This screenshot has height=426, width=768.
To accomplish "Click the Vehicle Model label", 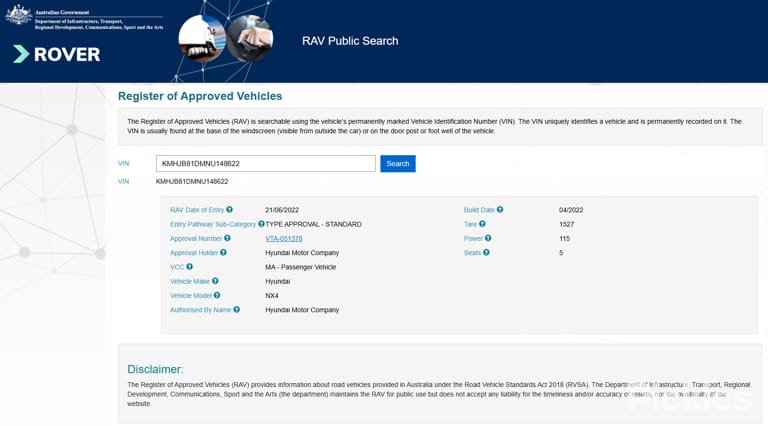I will 191,296.
